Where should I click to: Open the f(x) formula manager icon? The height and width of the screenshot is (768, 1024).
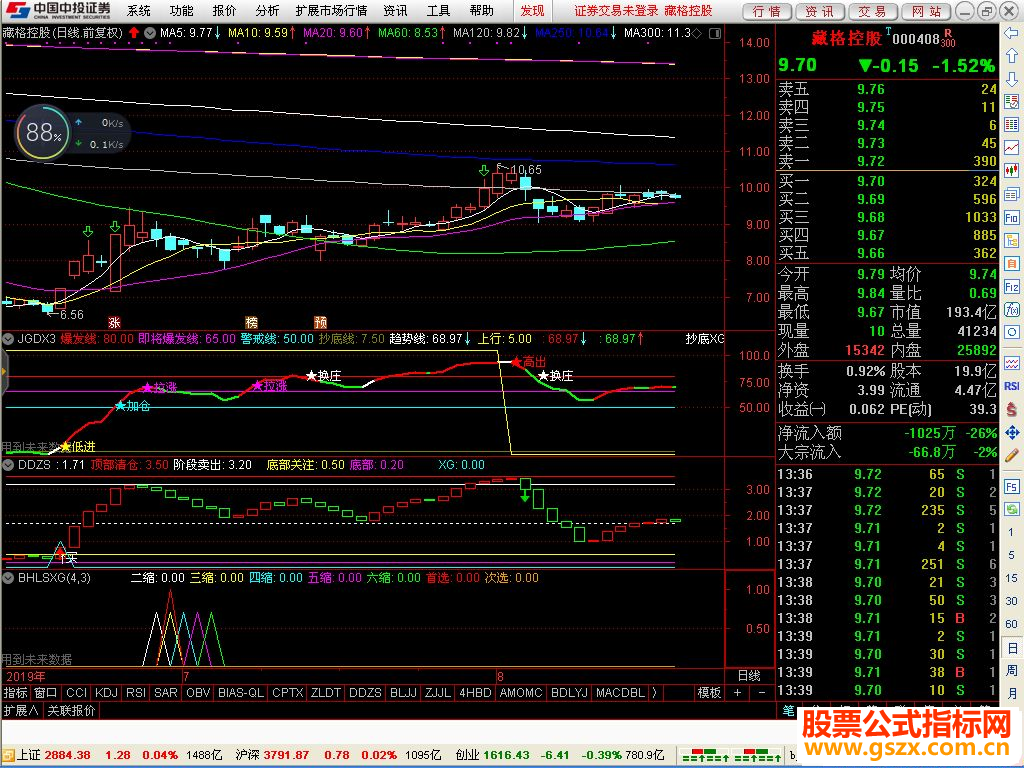[x=1012, y=310]
